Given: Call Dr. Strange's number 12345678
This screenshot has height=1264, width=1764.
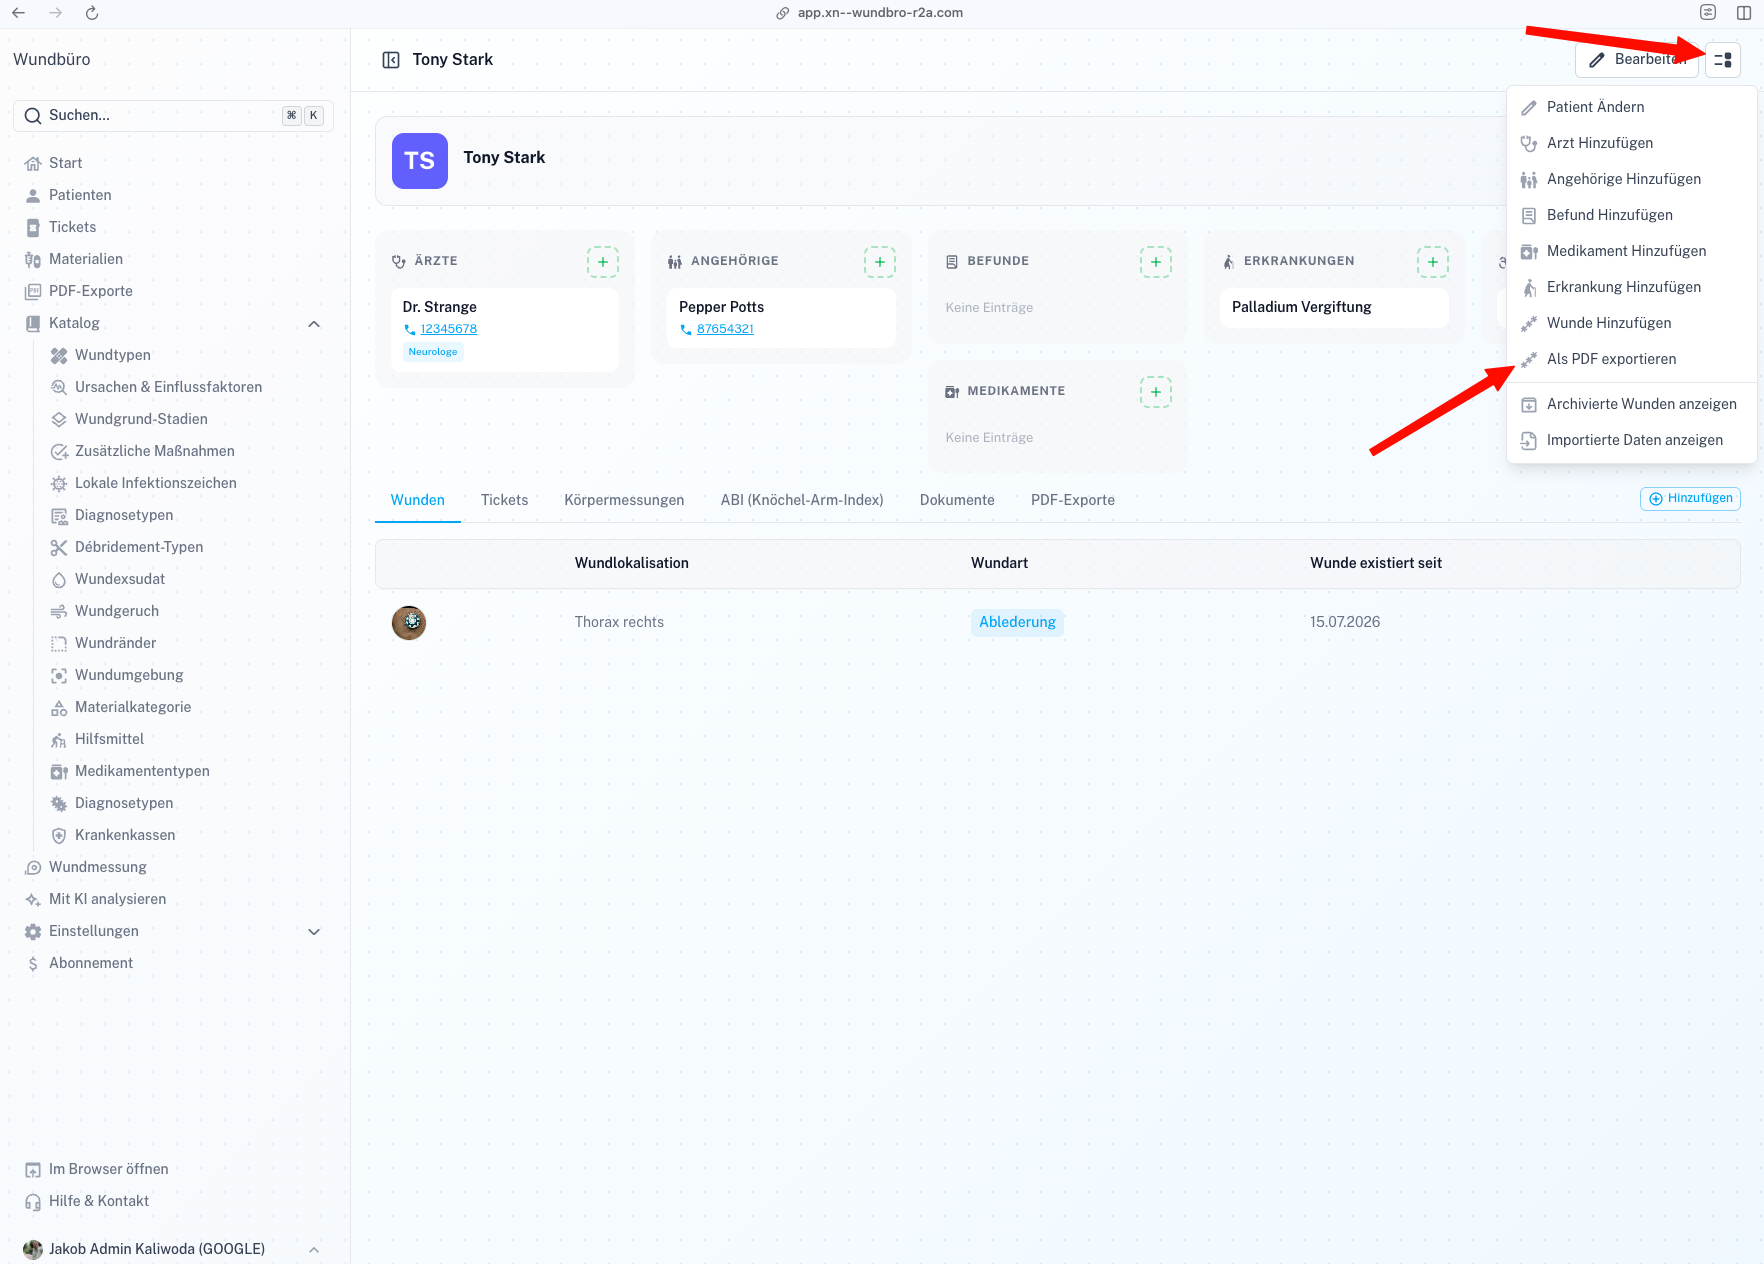Looking at the screenshot, I should (x=449, y=329).
